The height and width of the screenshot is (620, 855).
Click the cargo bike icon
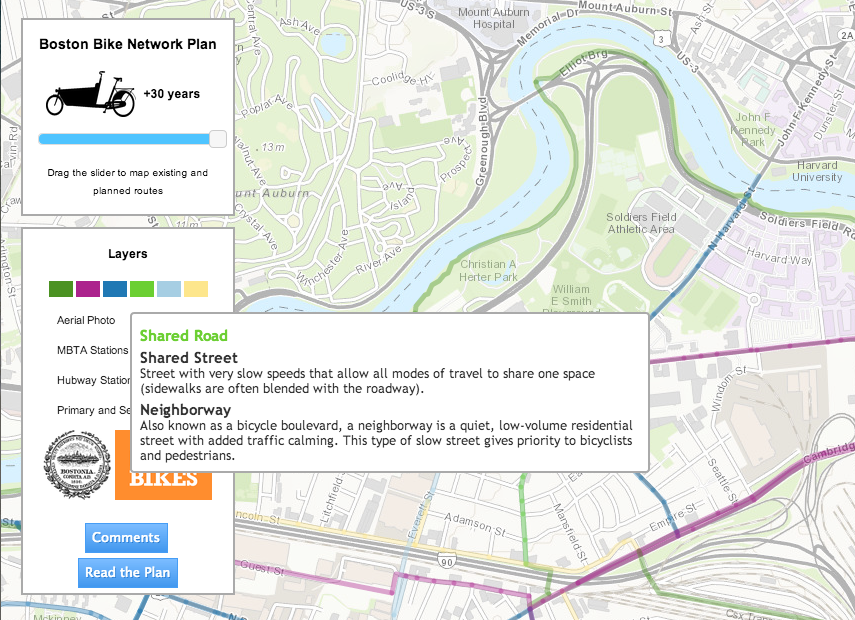click(x=91, y=94)
